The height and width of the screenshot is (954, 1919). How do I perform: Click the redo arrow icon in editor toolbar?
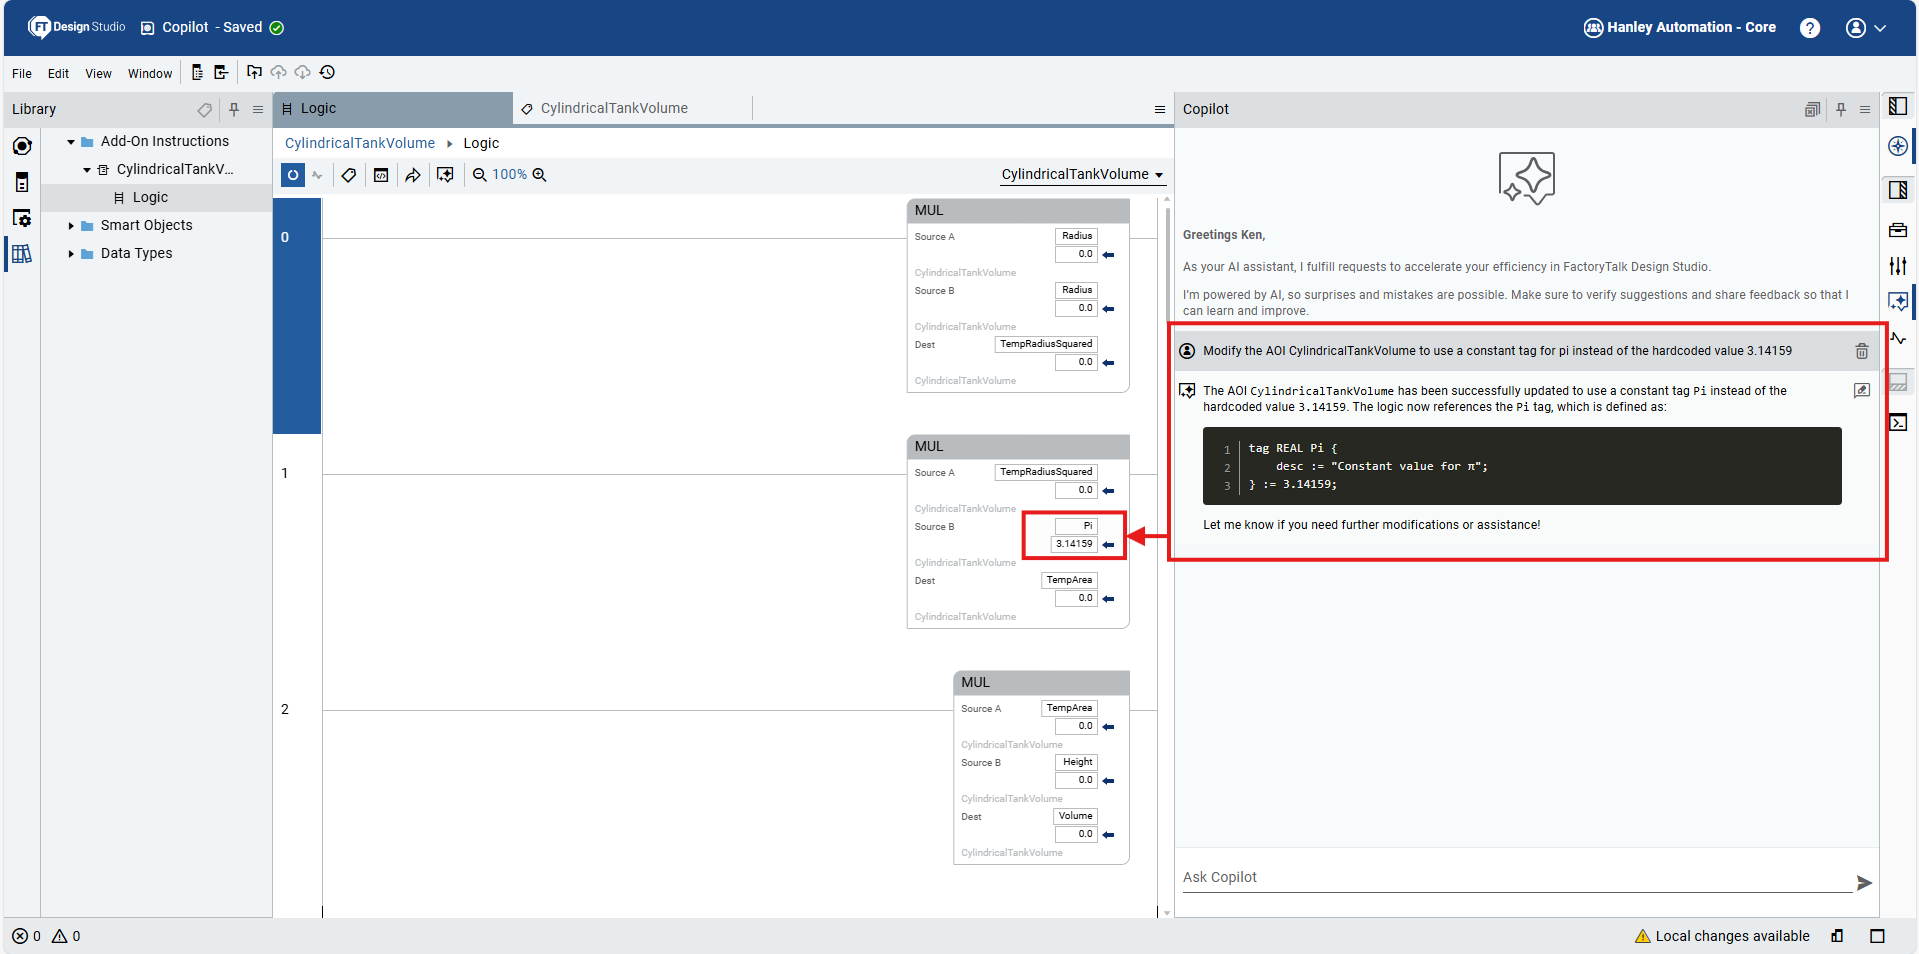[413, 175]
